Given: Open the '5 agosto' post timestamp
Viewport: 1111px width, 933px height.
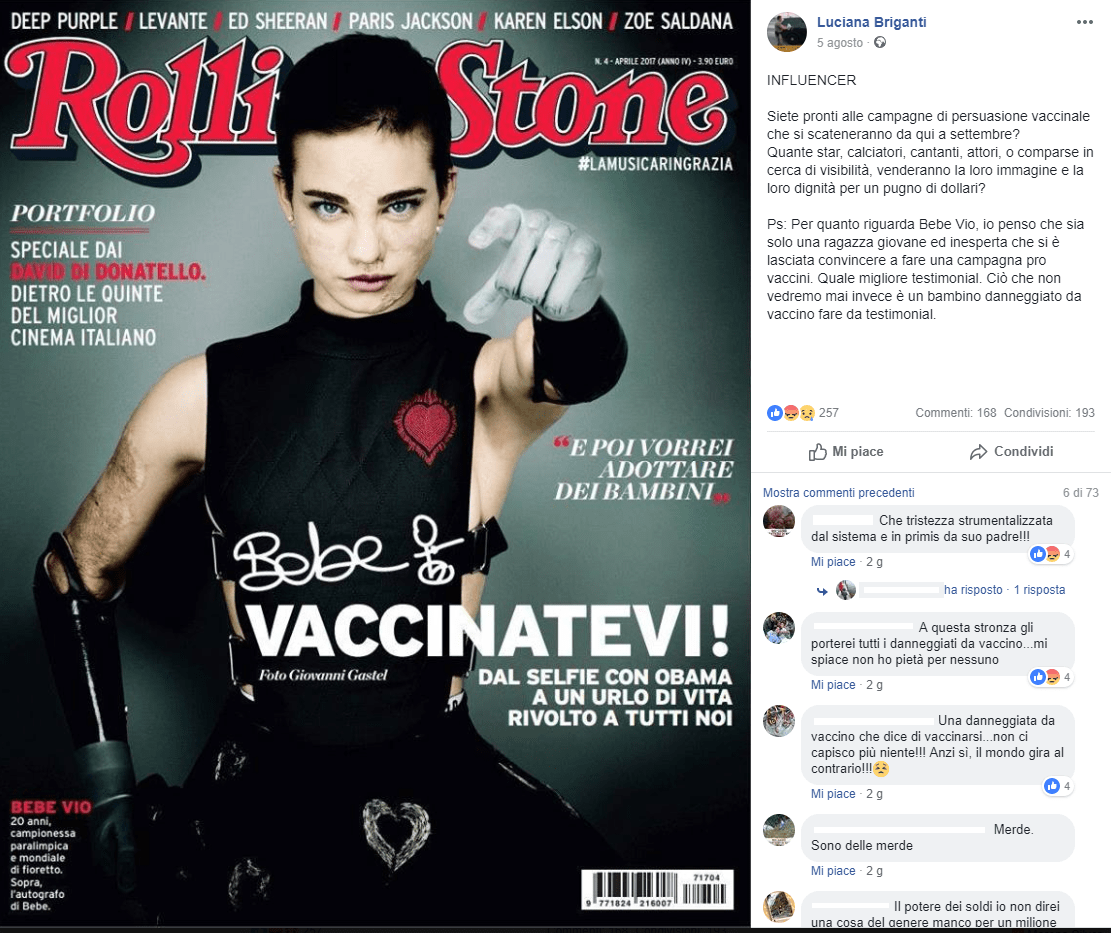Looking at the screenshot, I should pyautogui.click(x=840, y=43).
